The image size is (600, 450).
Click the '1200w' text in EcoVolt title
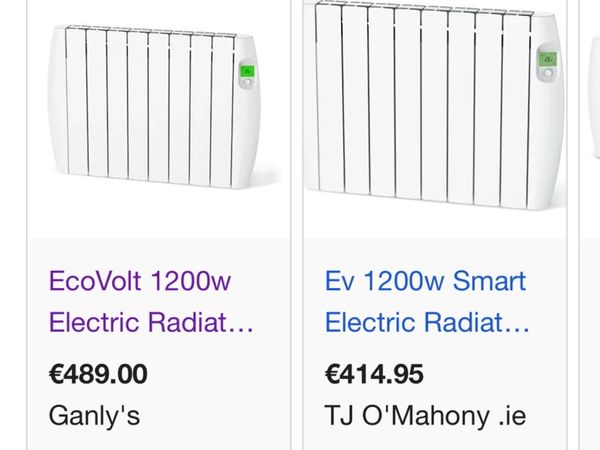[x=191, y=281]
